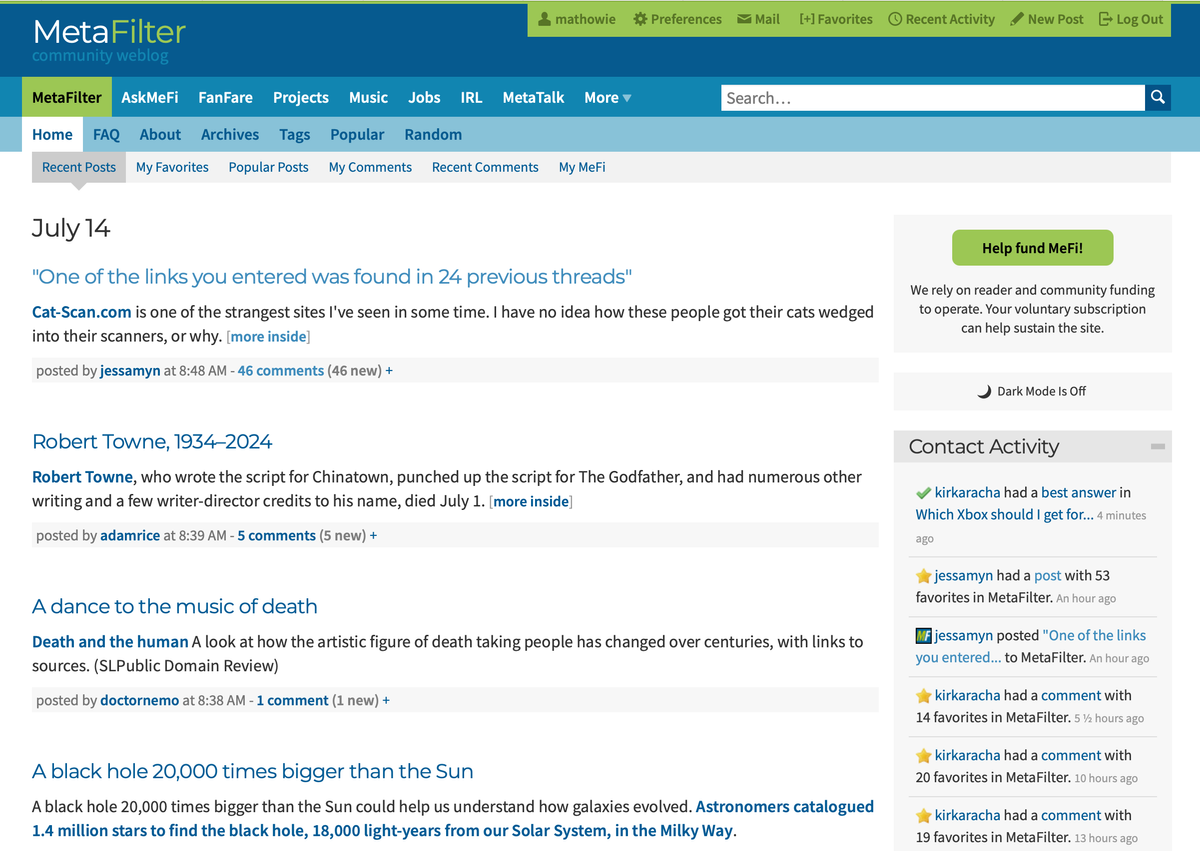Expand the More navigation dropdown
1200x851 pixels.
pyautogui.click(x=608, y=97)
